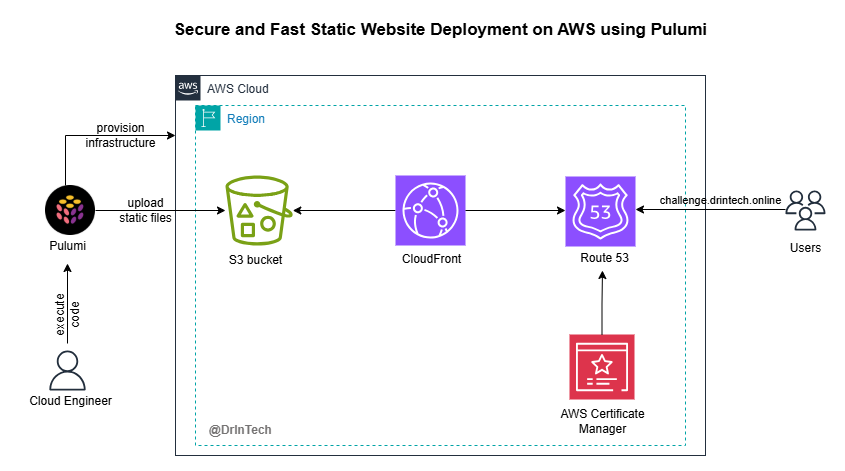Viewport: 845px width, 471px height.
Task: Select the Route 53 shield icon
Action: [600, 211]
